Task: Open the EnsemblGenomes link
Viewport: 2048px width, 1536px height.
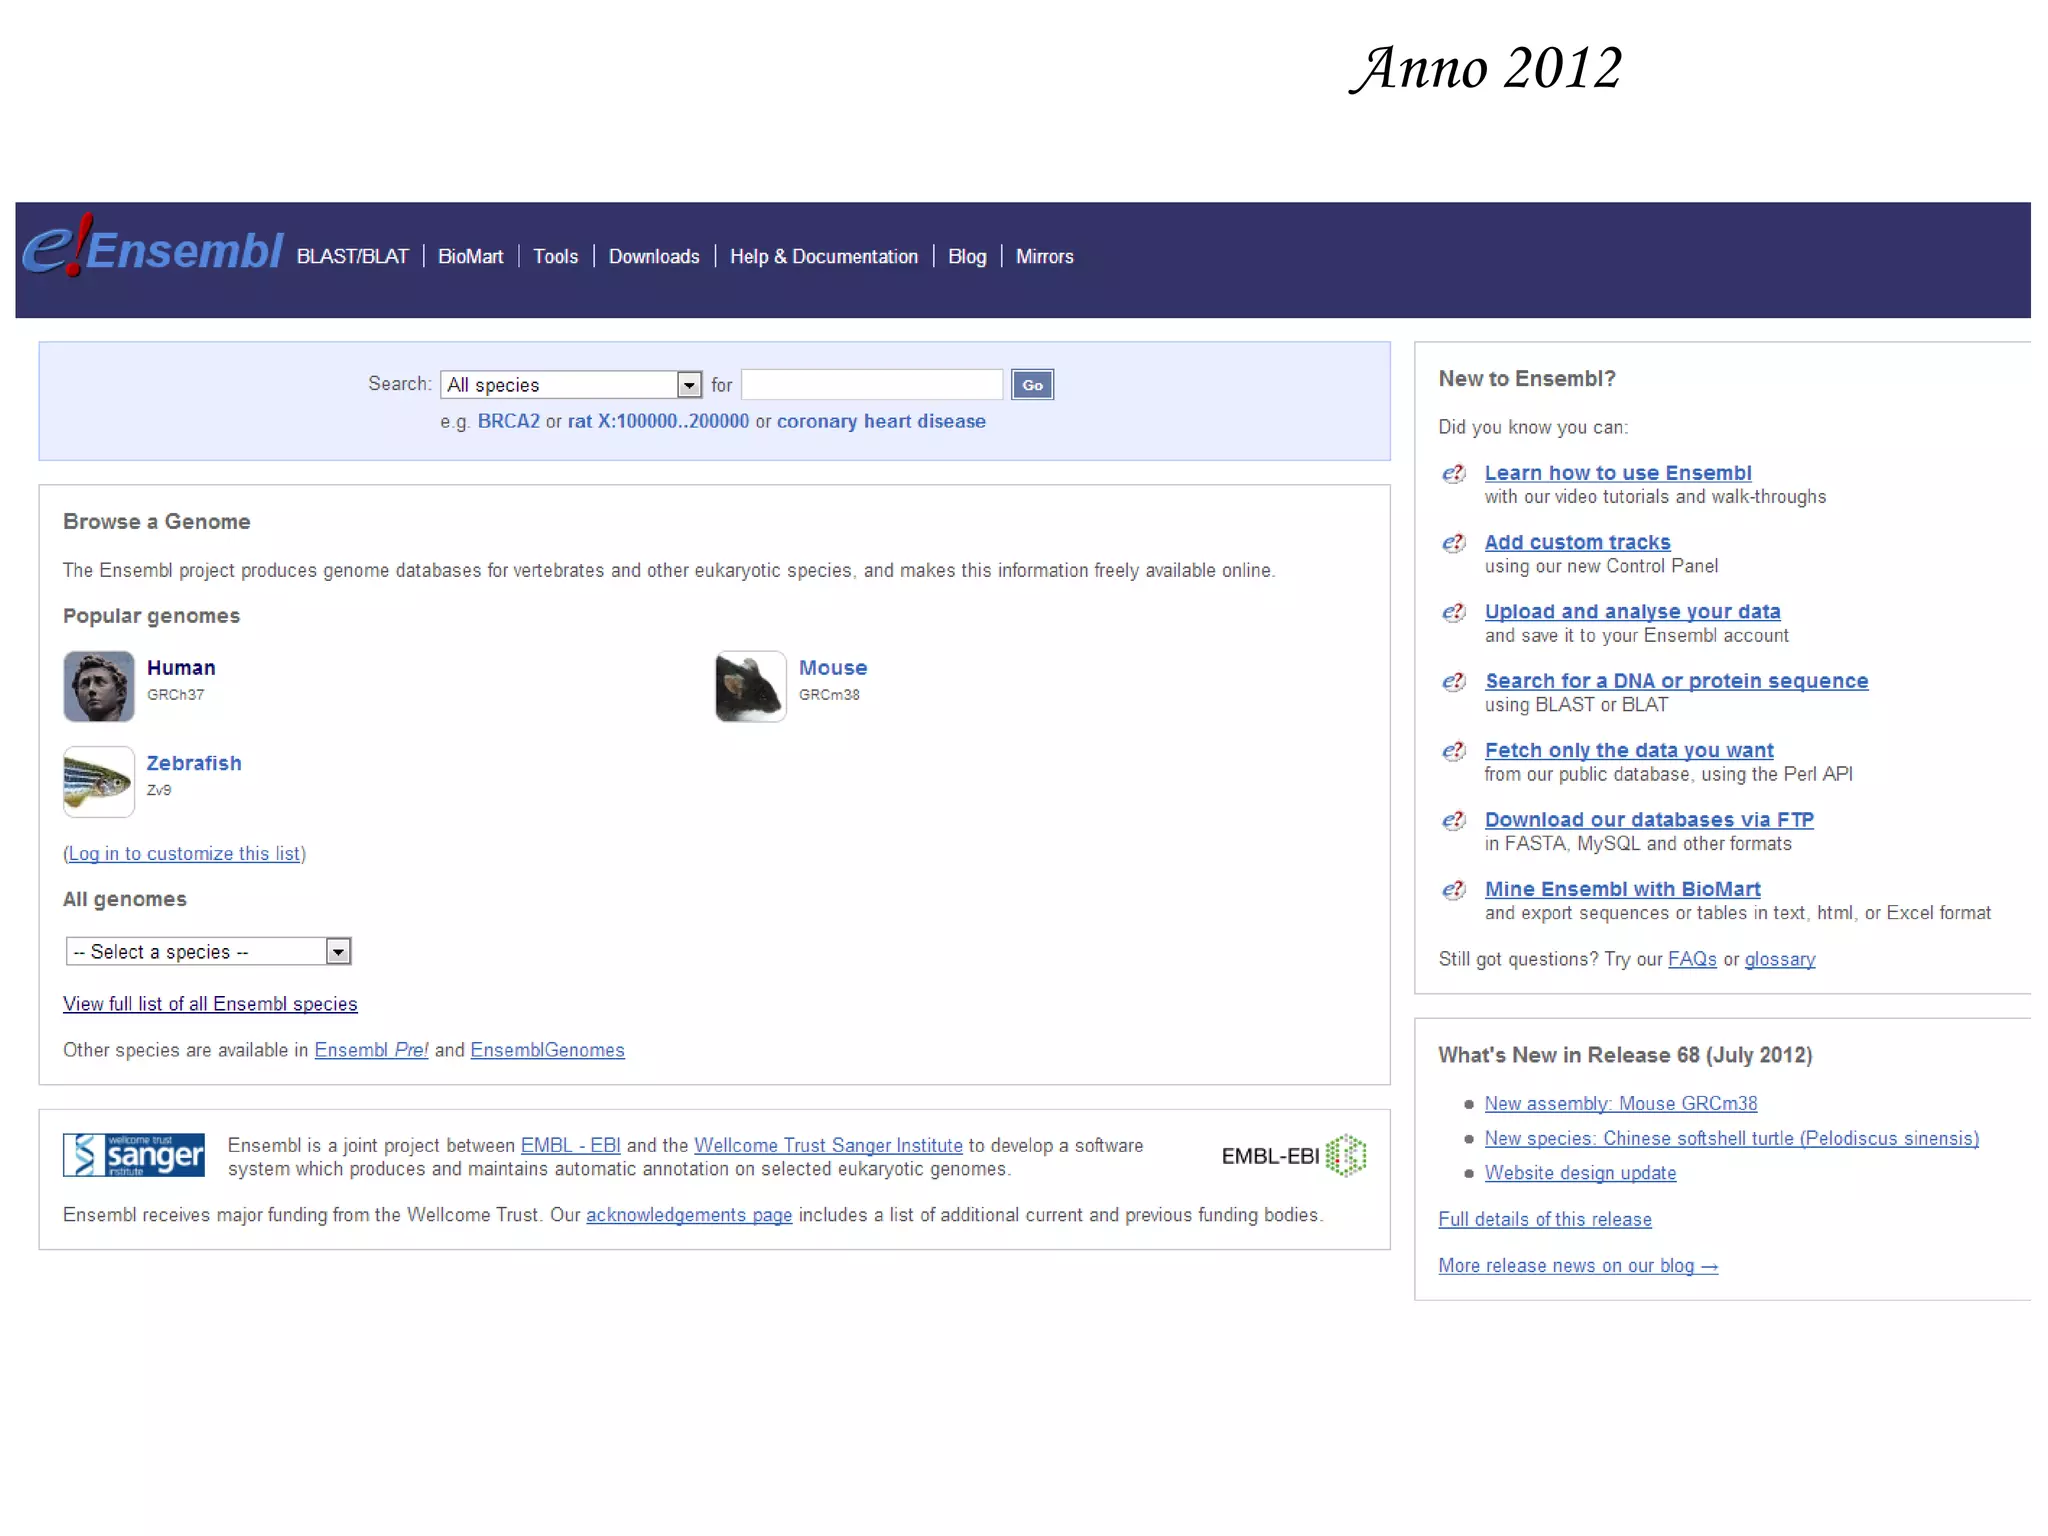Action: click(x=547, y=1050)
